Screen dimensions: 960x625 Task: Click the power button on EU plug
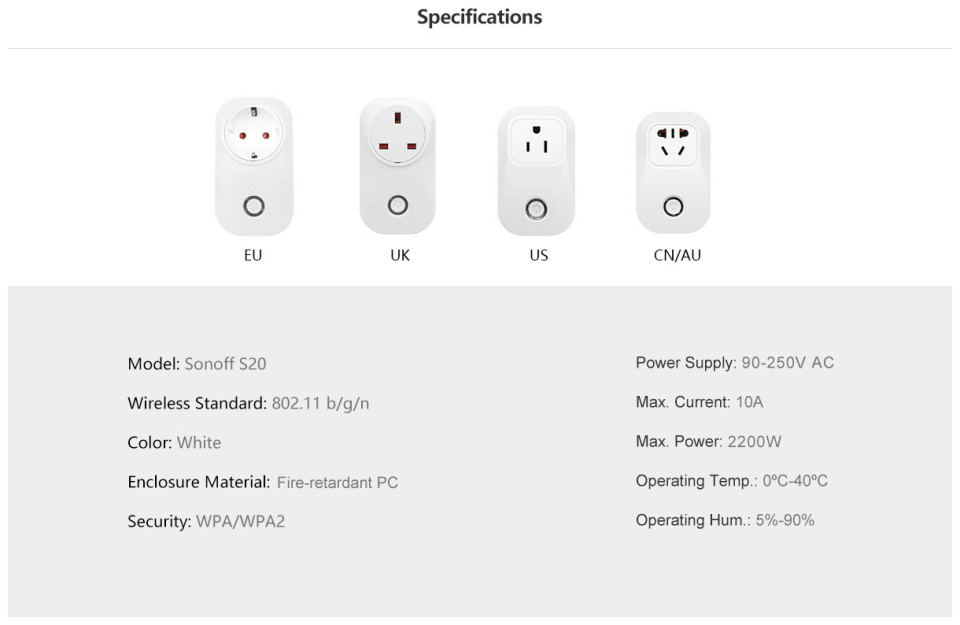[254, 206]
